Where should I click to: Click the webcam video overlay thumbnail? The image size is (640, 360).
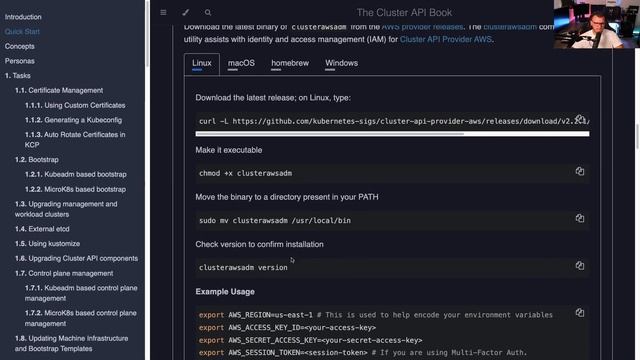point(596,24)
